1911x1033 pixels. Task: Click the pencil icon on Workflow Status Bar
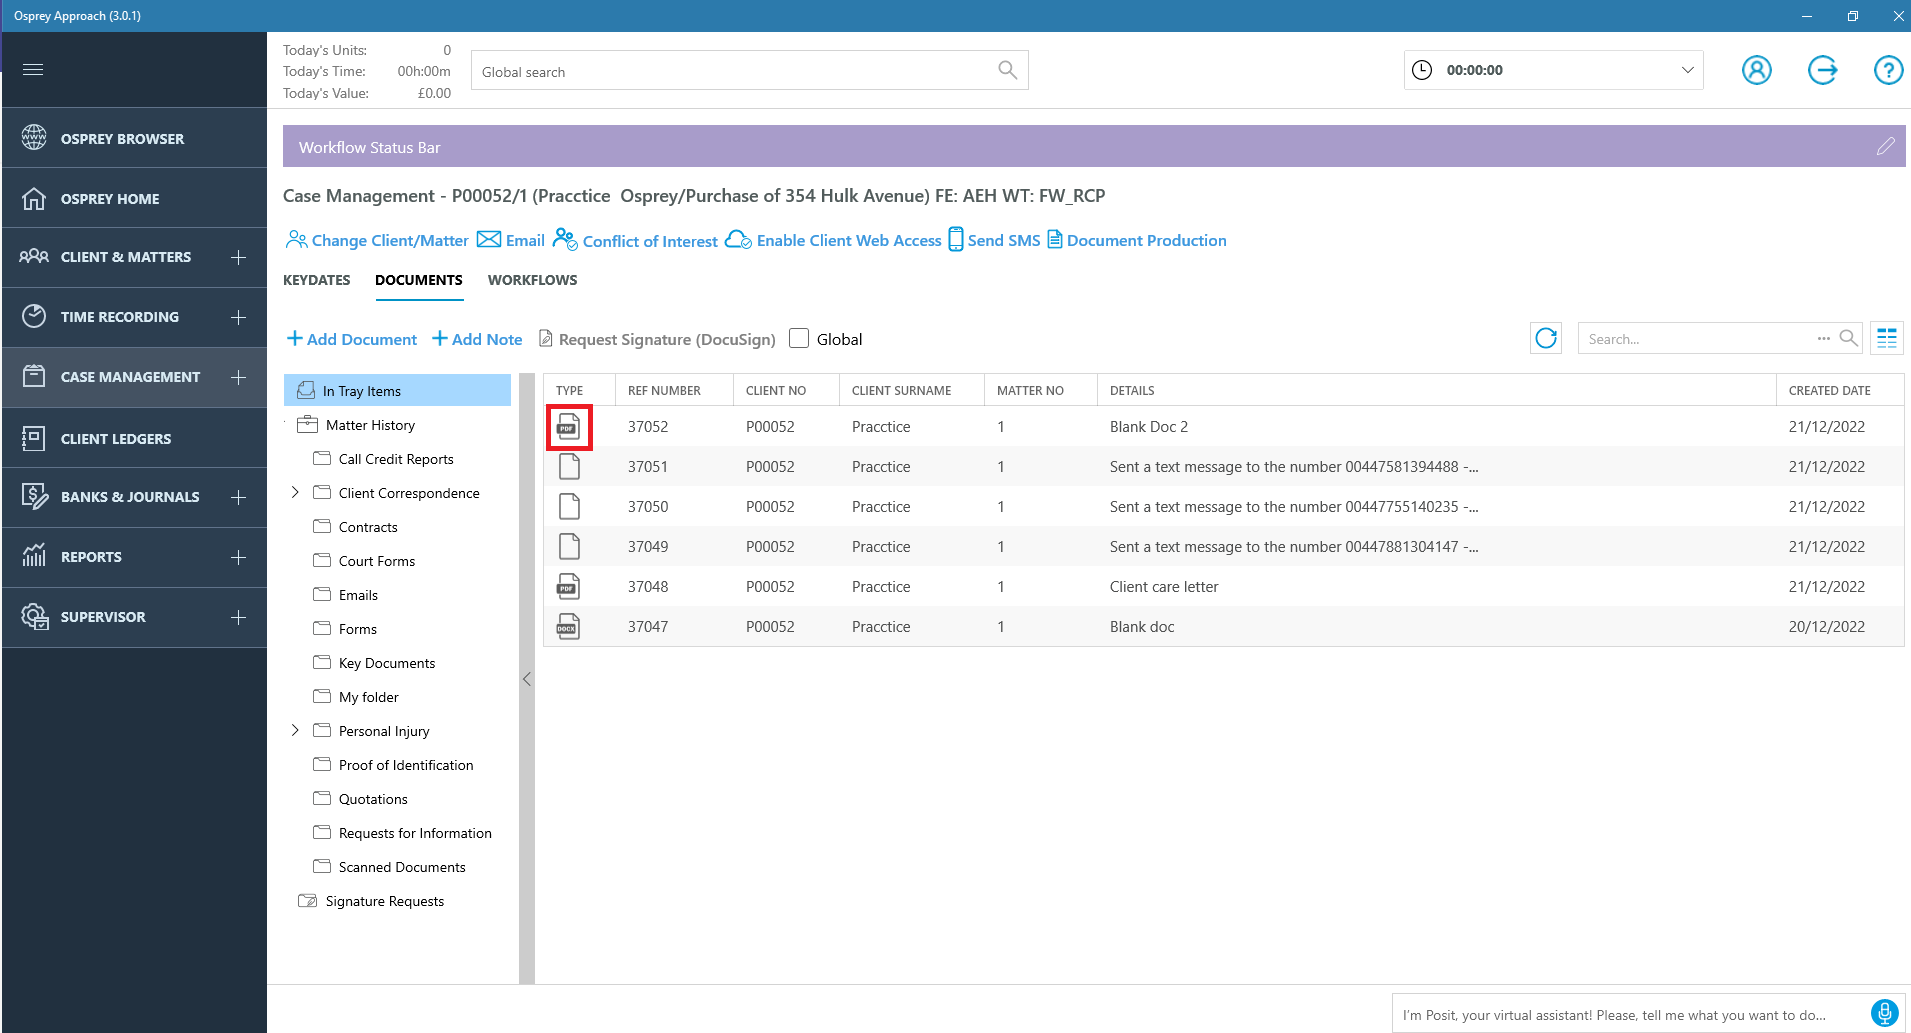(1886, 146)
